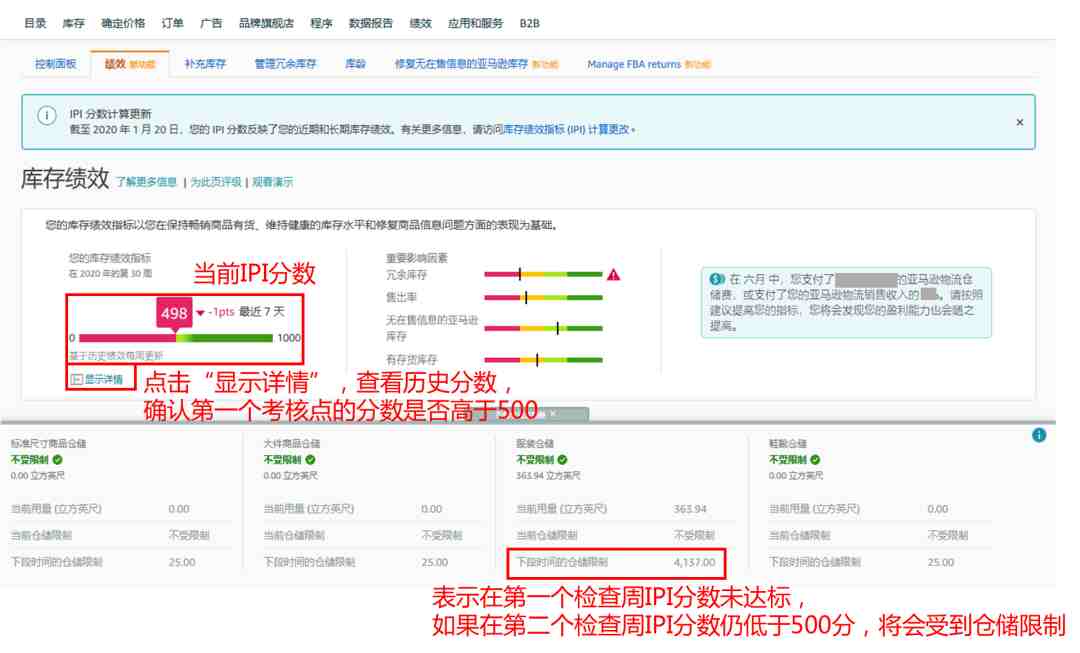The height and width of the screenshot is (653, 1080).
Task: Click the green check under 标准尺寸商品仓储
Action: pyautogui.click(x=58, y=459)
